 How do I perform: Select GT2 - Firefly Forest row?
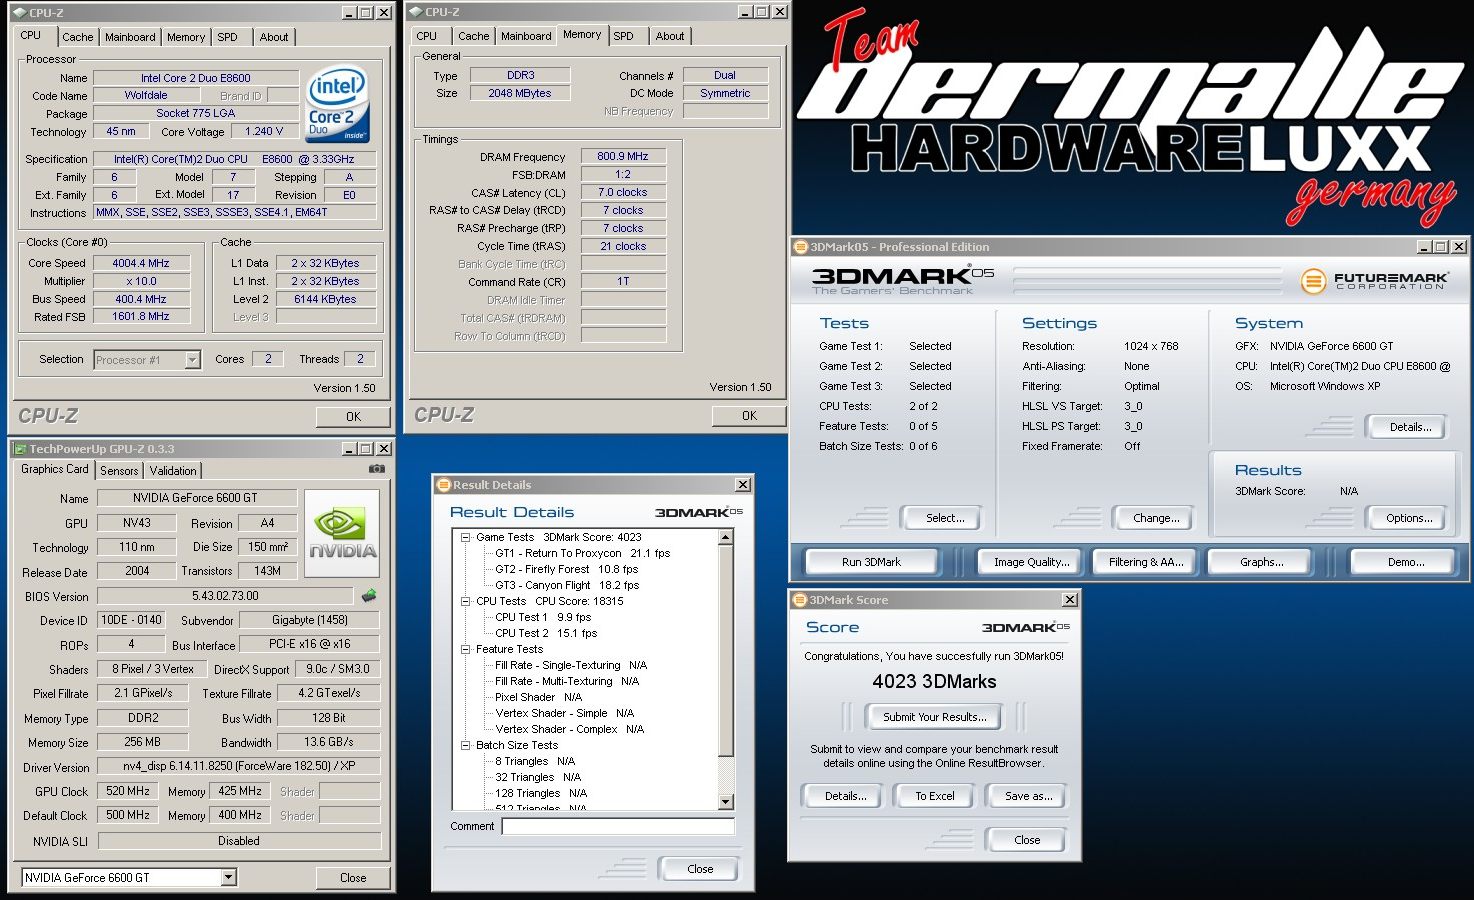566,569
